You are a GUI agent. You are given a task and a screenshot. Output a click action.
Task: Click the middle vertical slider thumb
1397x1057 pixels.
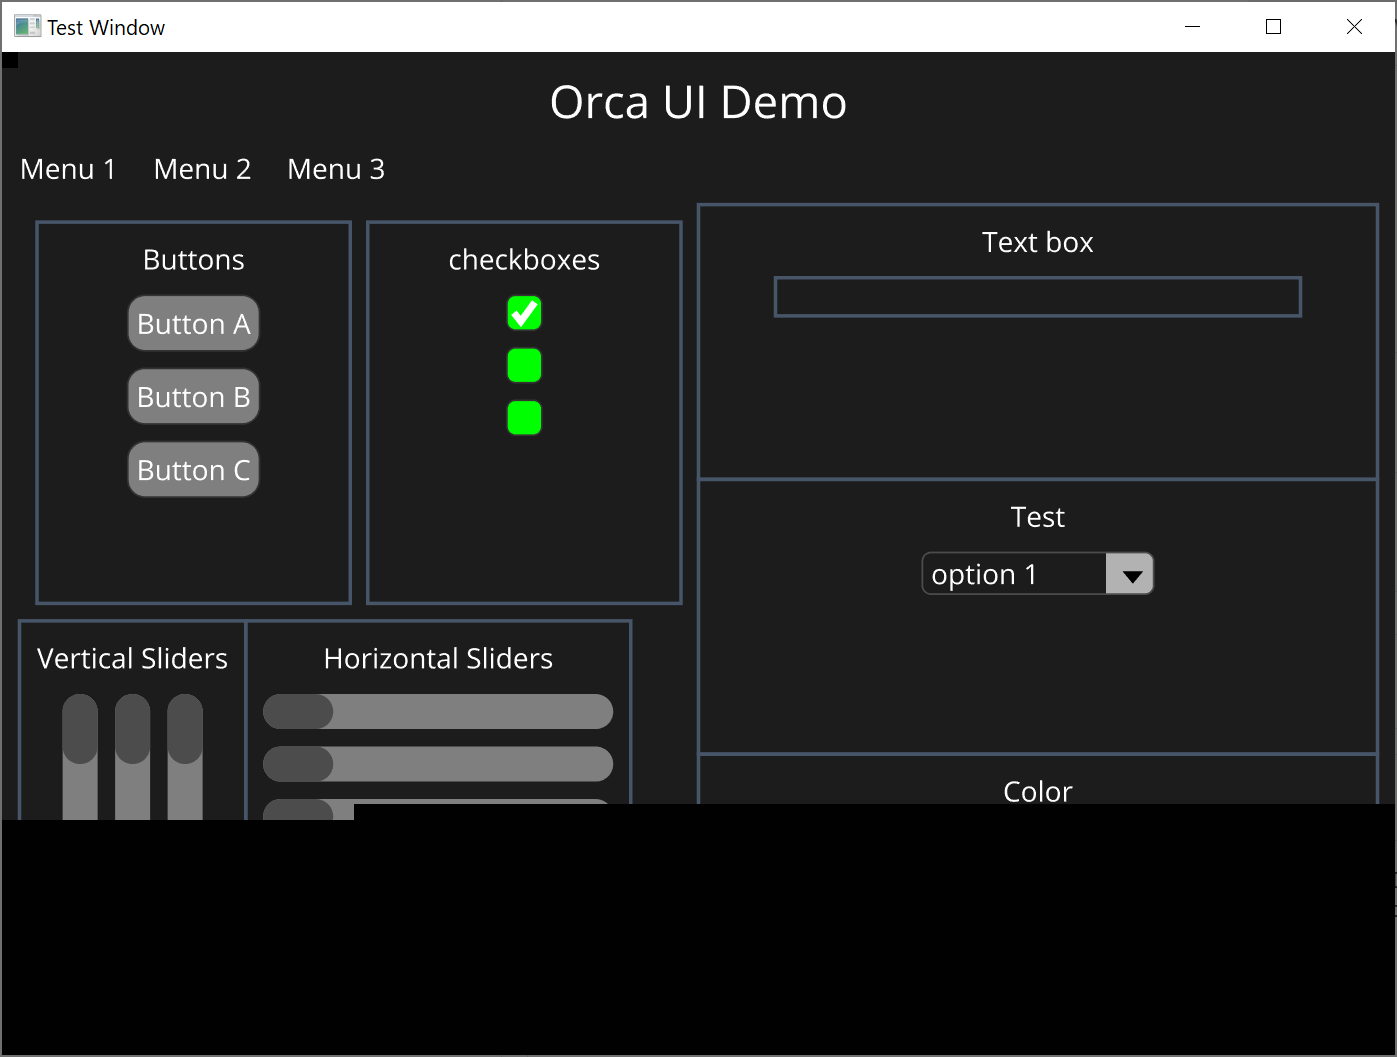(132, 729)
